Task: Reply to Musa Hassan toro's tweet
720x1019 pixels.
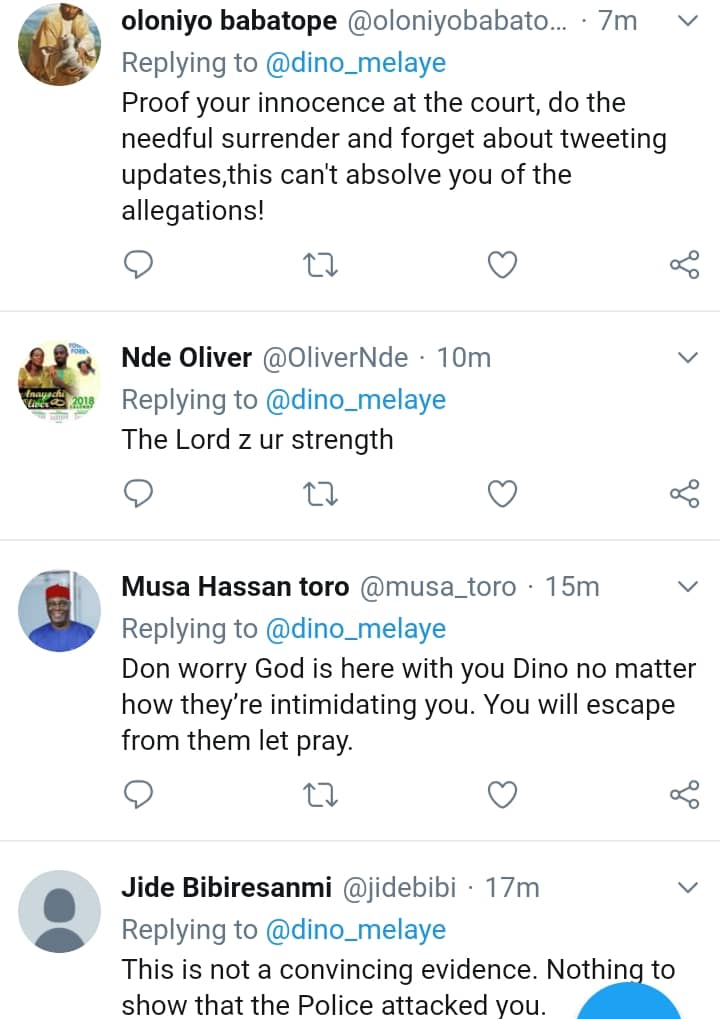Action: [x=138, y=794]
